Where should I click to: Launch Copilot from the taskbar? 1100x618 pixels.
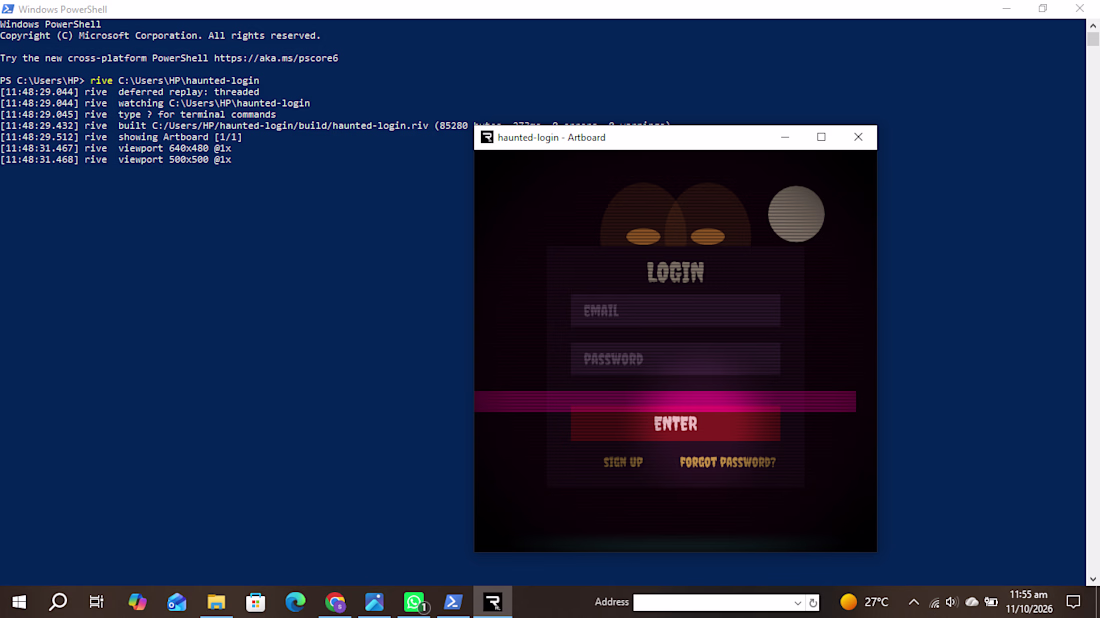click(x=137, y=602)
